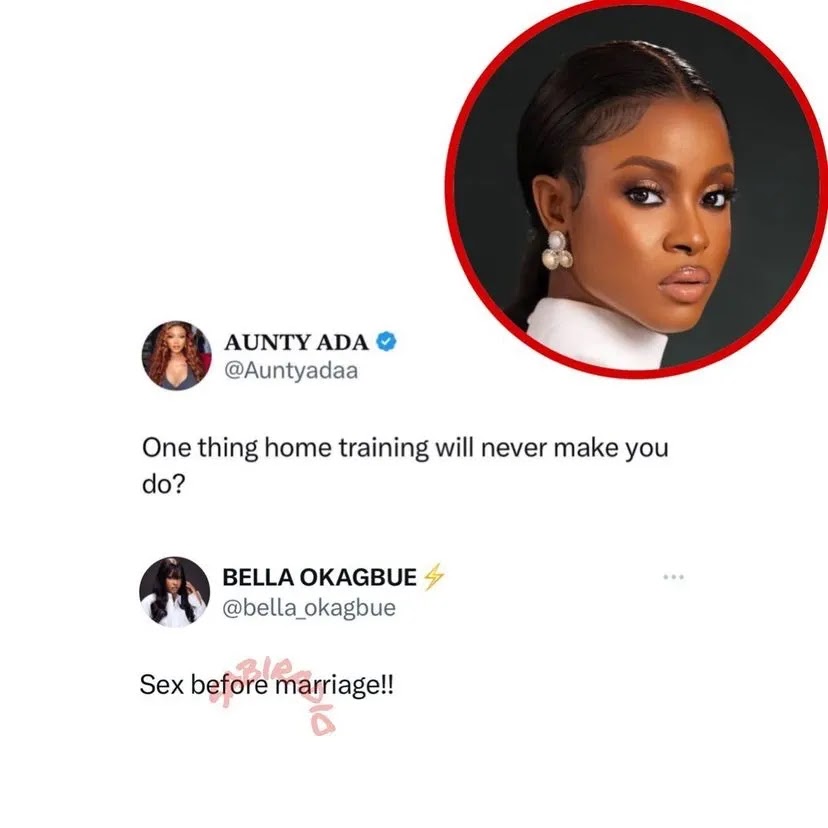Visit the @bella_okagbue handle link
The height and width of the screenshot is (828, 828).
309,608
